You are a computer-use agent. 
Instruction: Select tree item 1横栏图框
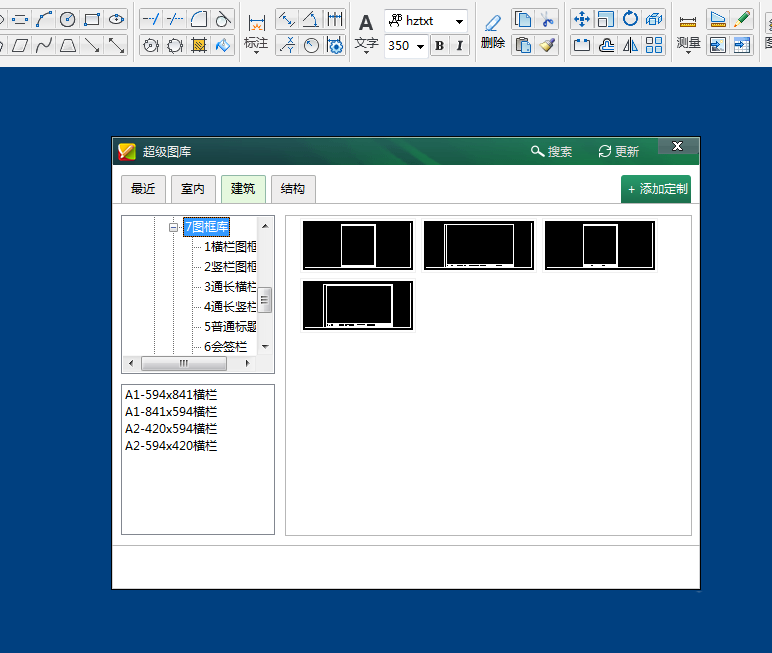pos(230,247)
